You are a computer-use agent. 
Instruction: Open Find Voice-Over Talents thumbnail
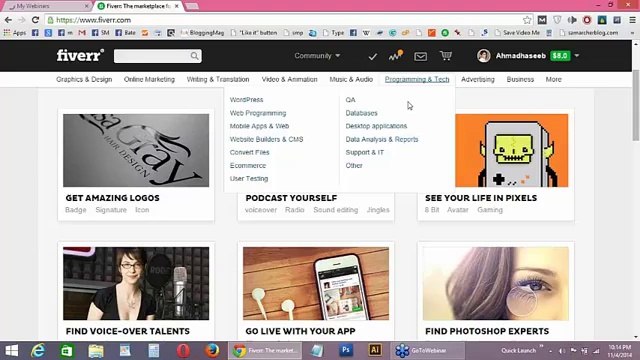tap(136, 283)
